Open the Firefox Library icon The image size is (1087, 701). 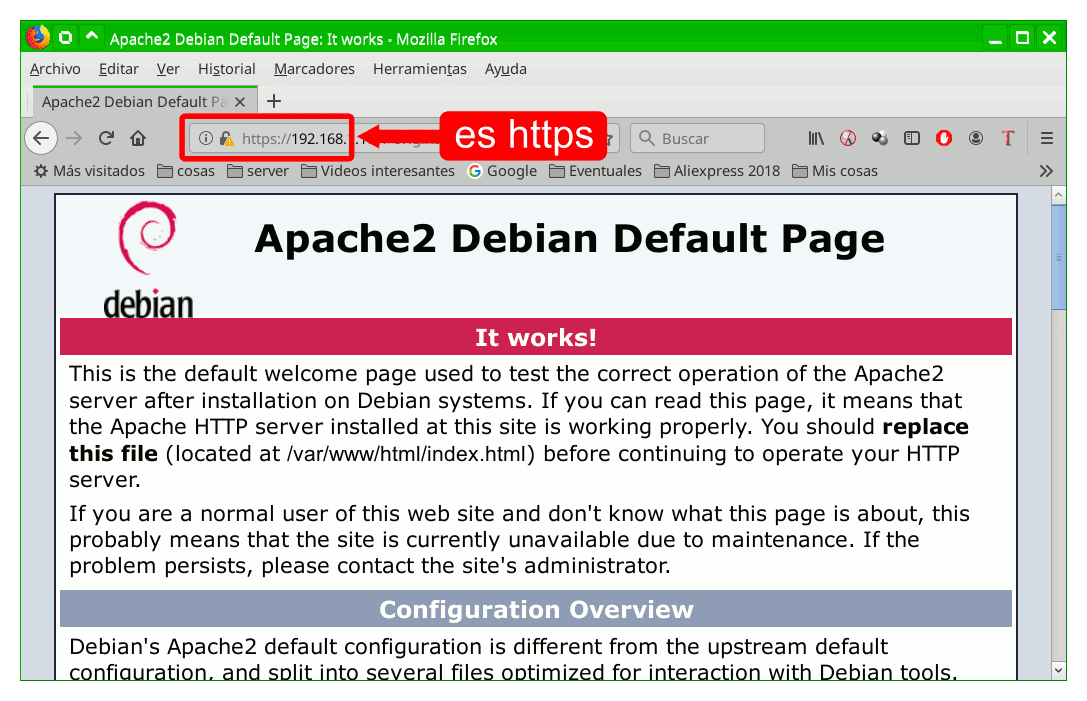(816, 138)
